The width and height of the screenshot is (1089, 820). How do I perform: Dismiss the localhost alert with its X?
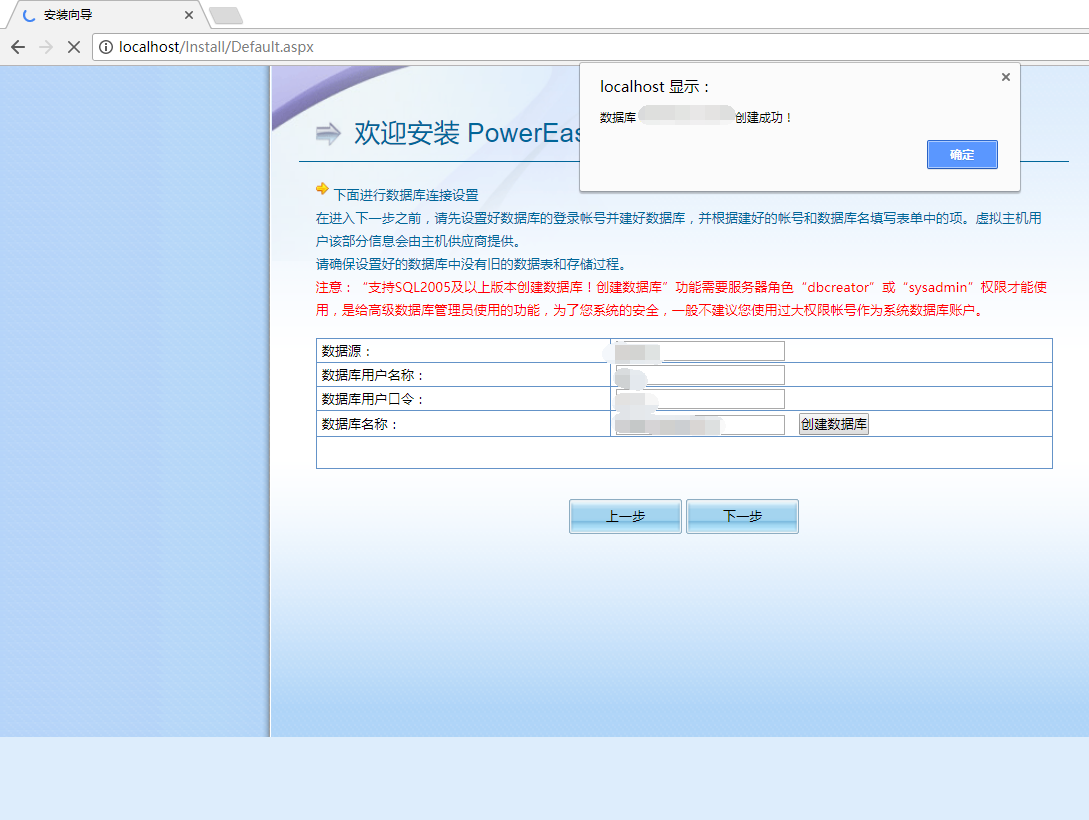click(x=1005, y=77)
